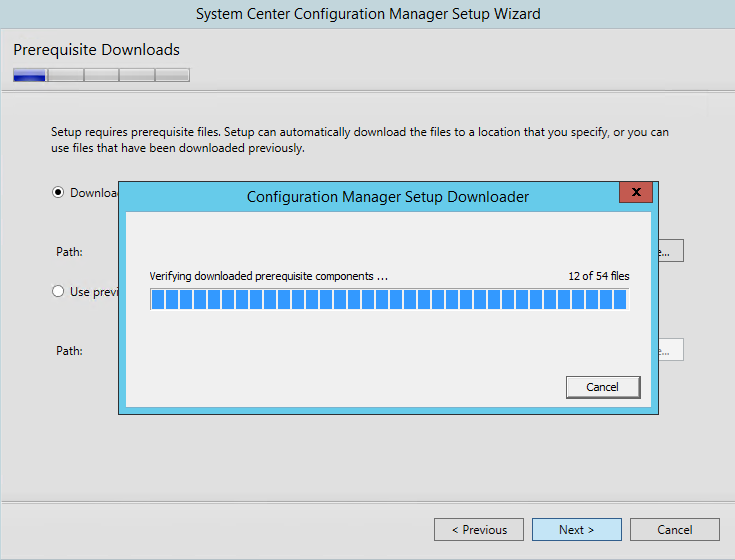Viewport: 735px width, 560px height.
Task: Click the 'Setup requires prerequisite files' description text
Action: click(x=360, y=140)
